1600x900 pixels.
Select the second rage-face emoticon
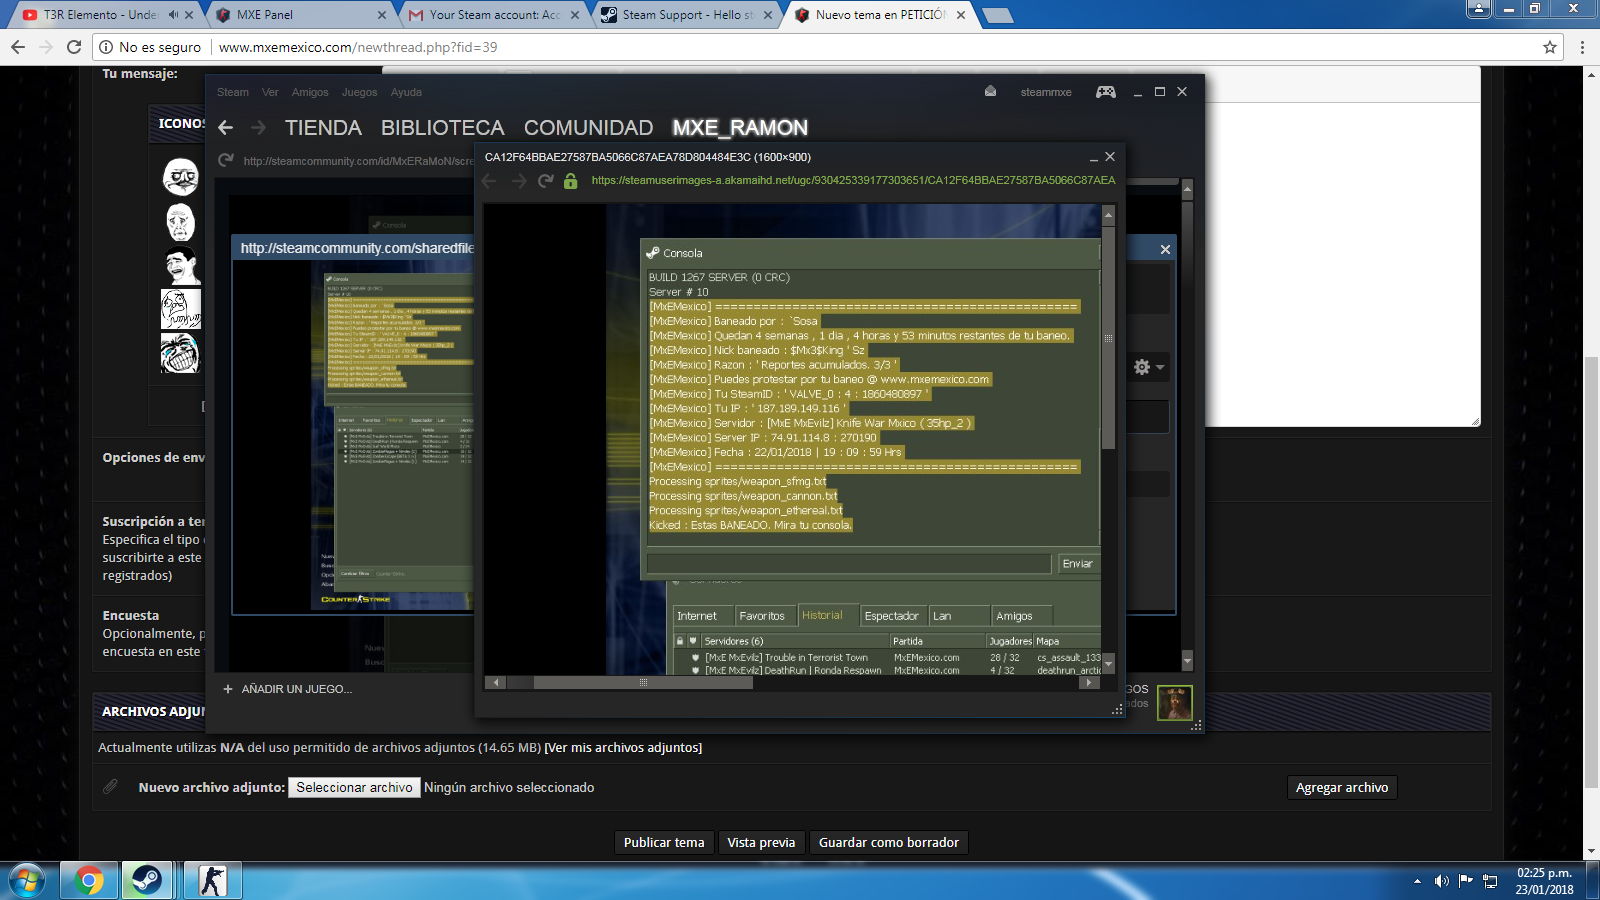(181, 222)
